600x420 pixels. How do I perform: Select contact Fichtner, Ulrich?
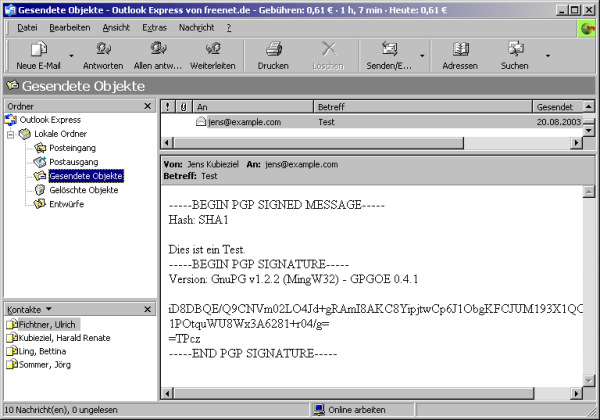[x=47, y=325]
